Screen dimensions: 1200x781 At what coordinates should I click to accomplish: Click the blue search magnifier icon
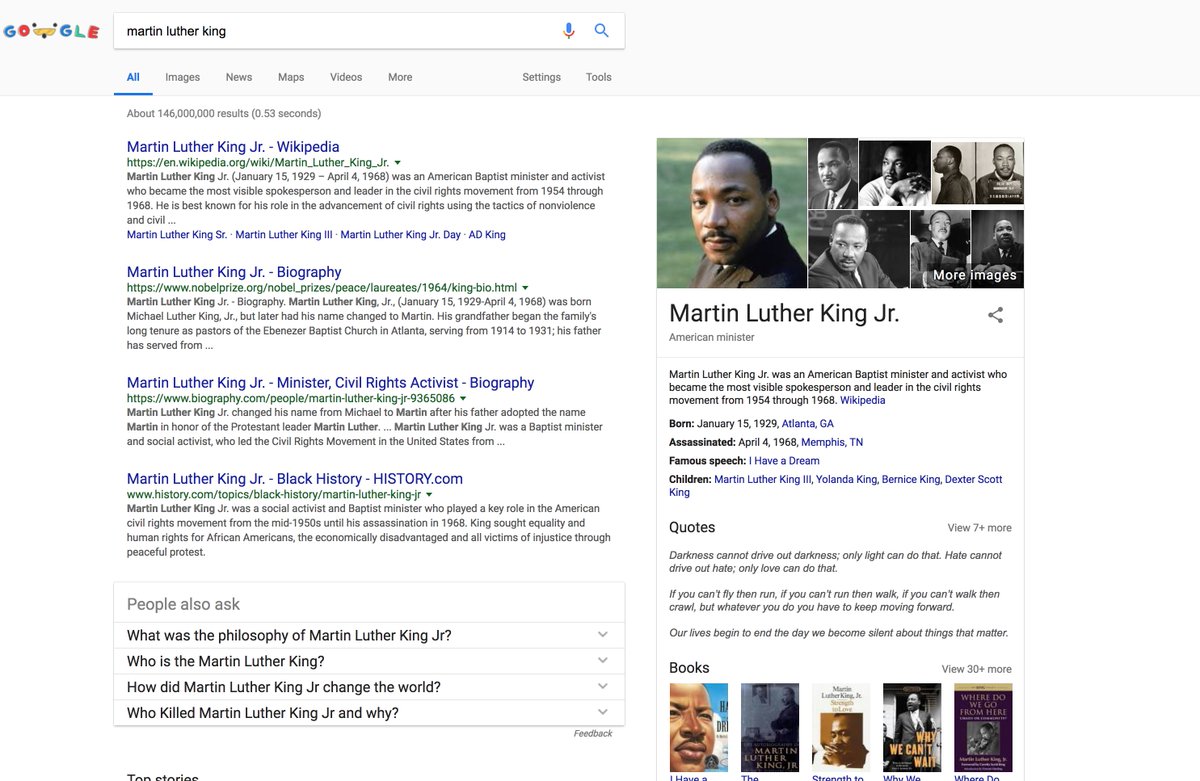point(602,31)
